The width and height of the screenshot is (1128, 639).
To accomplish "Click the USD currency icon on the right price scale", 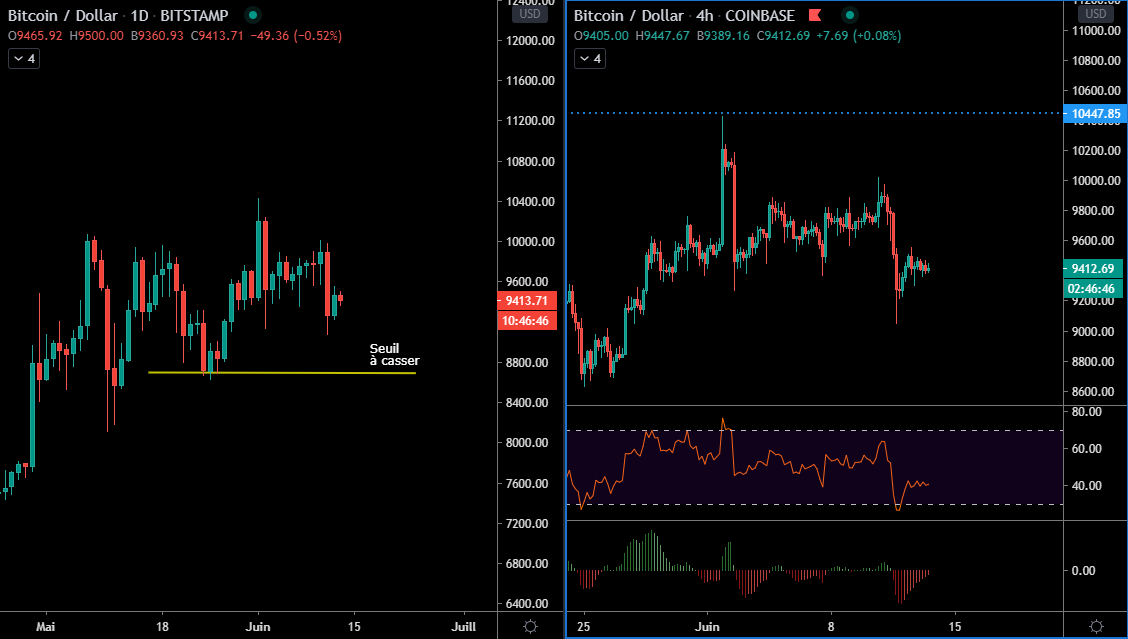I will [x=1095, y=13].
